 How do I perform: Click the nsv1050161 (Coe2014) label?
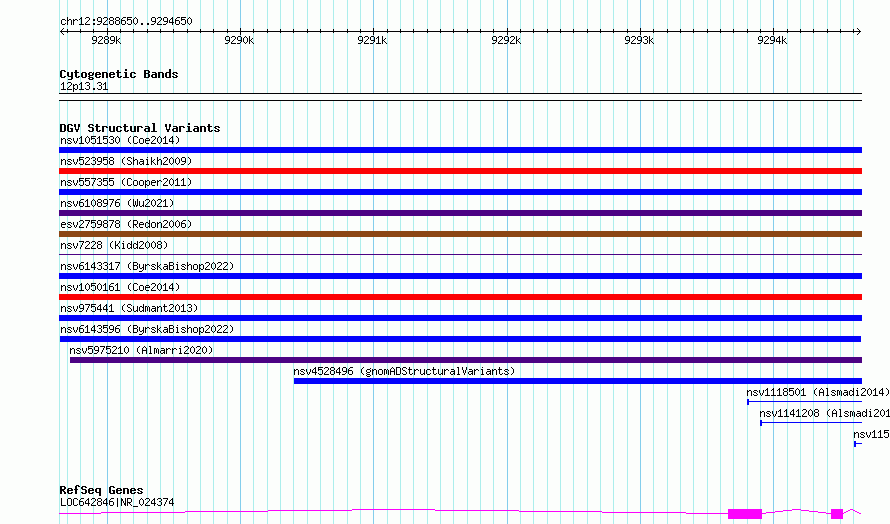point(120,287)
